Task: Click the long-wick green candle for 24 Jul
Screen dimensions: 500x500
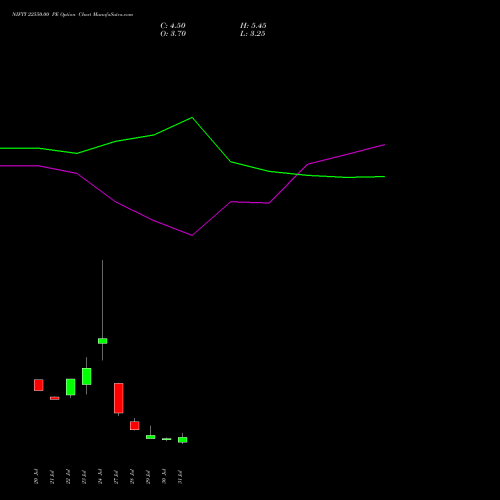Action: coord(103,341)
